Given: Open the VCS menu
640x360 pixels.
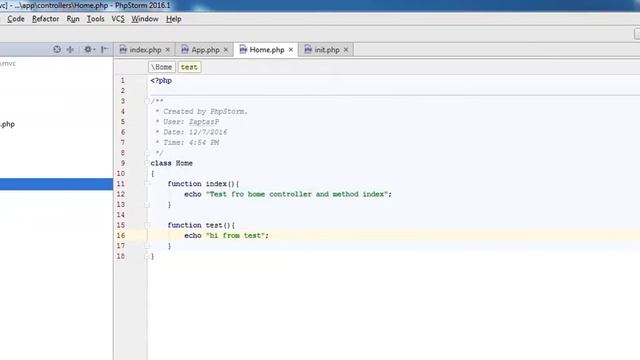Looking at the screenshot, I should click(118, 19).
